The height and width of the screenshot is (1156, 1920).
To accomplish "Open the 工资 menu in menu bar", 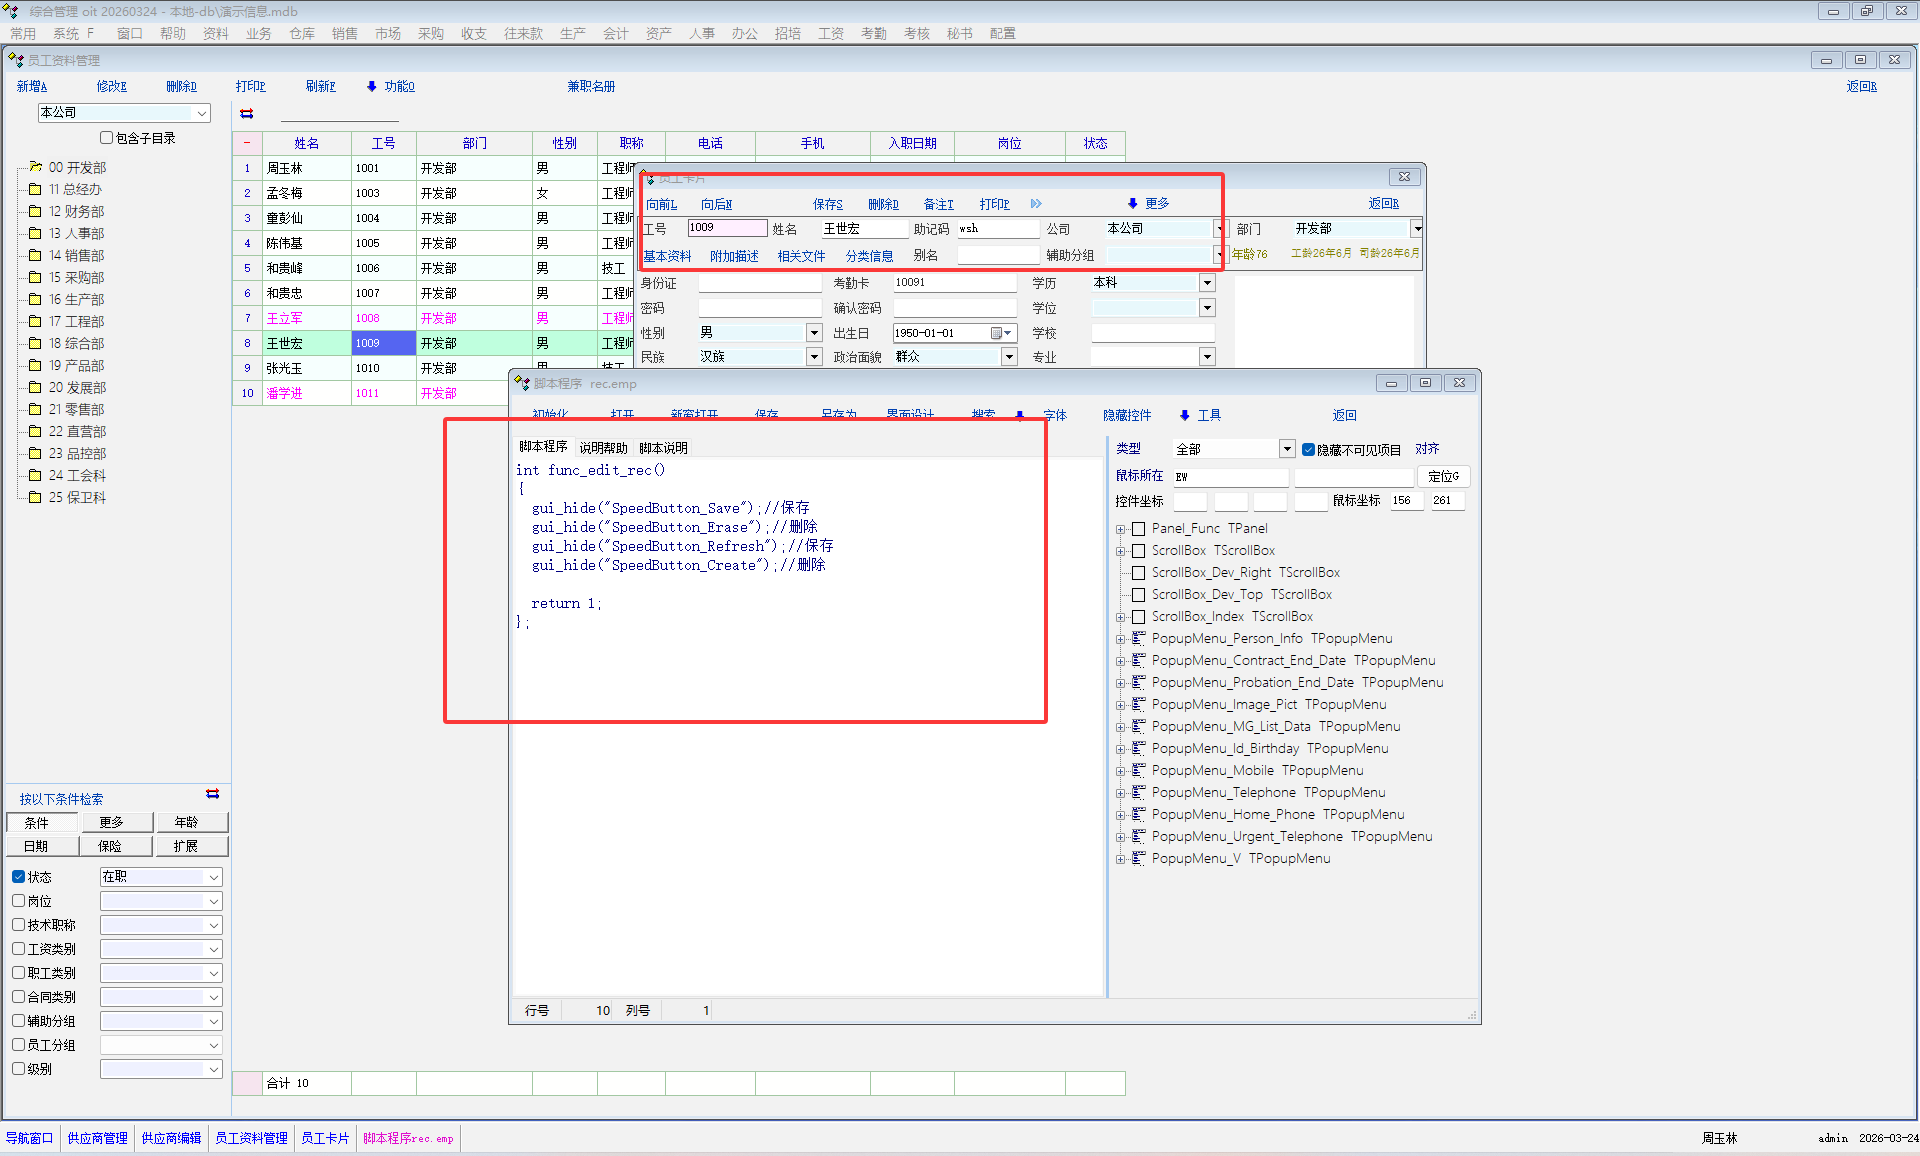I will (830, 33).
